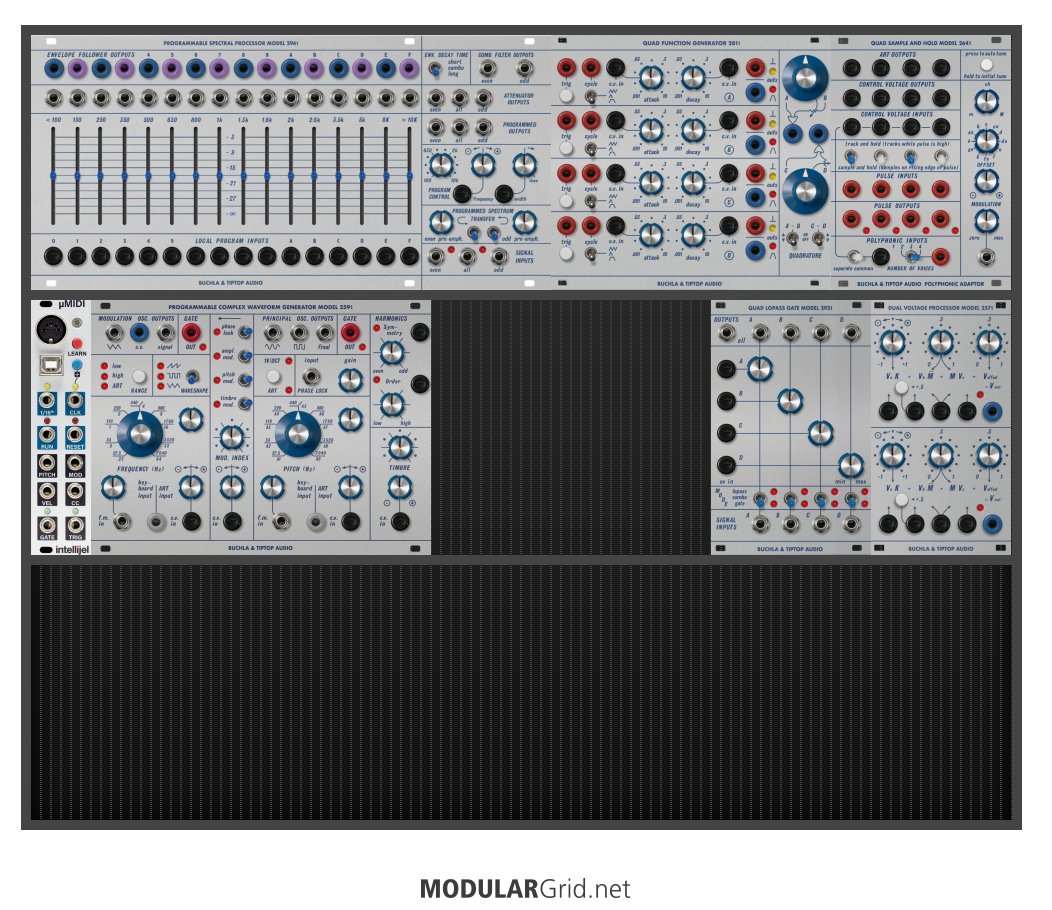The image size is (1052, 910).
Task: Click the PHASE LOCK input jack
Action: (x=311, y=376)
